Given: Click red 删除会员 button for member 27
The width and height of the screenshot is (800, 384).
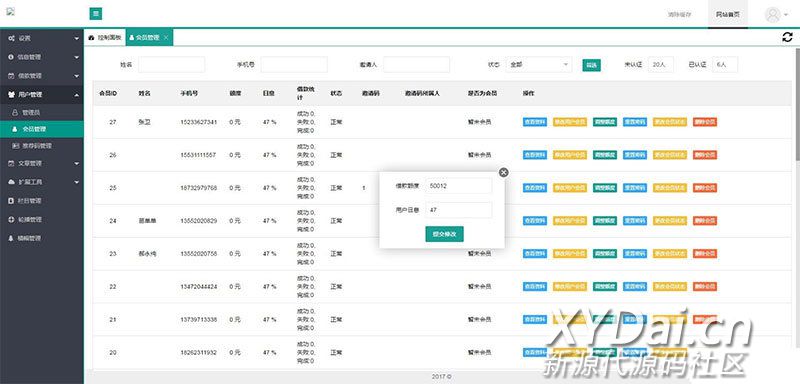Looking at the screenshot, I should [x=705, y=122].
